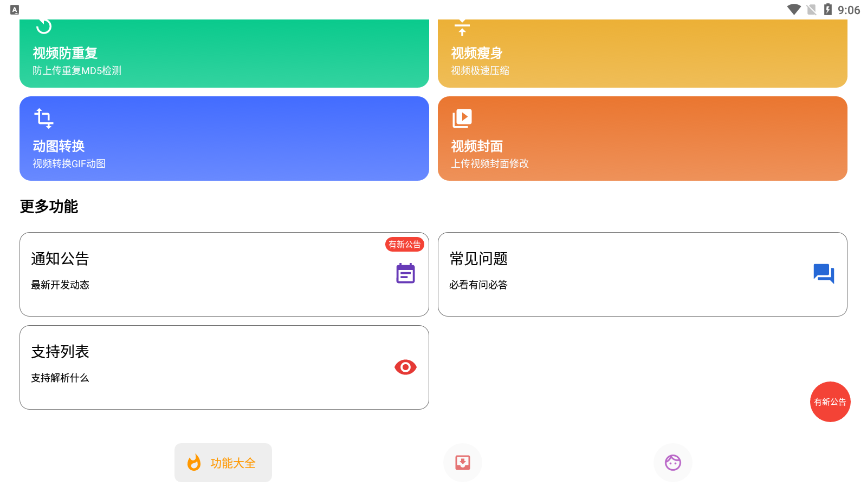Viewport: 867px width, 487px height.
Task: Tap the refresh icon on 视频防重复 card
Action: [x=44, y=27]
